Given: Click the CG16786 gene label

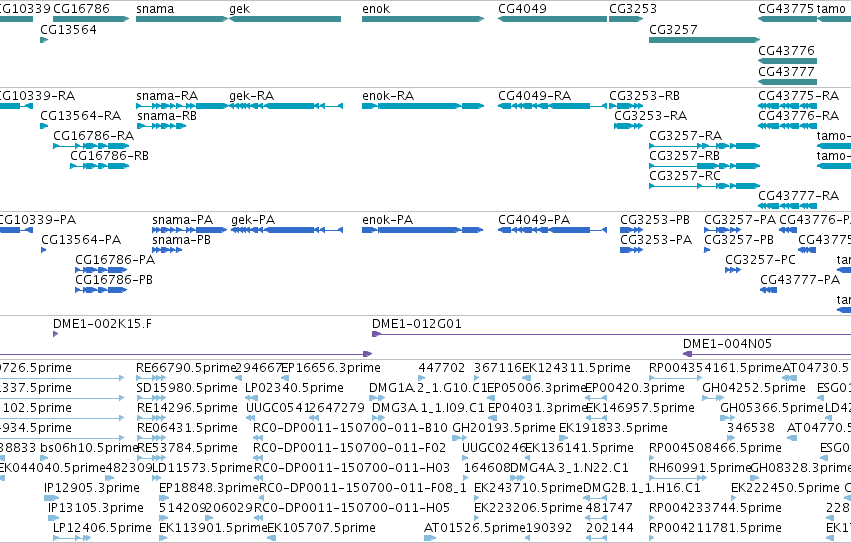Looking at the screenshot, I should 81,9.
